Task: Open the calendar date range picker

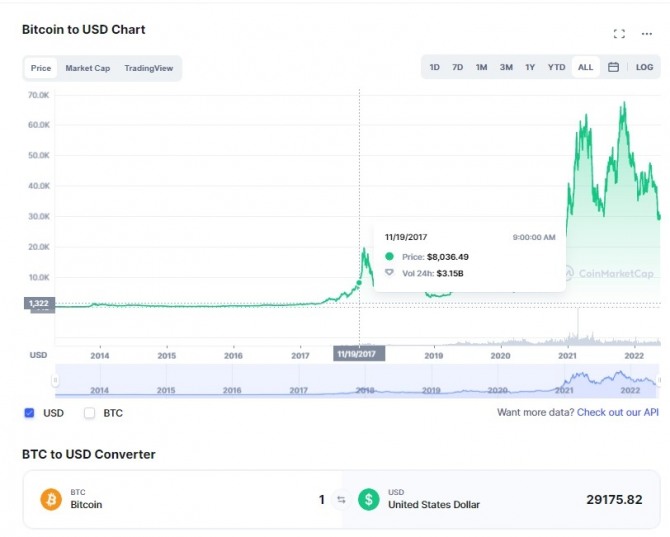Action: point(613,67)
